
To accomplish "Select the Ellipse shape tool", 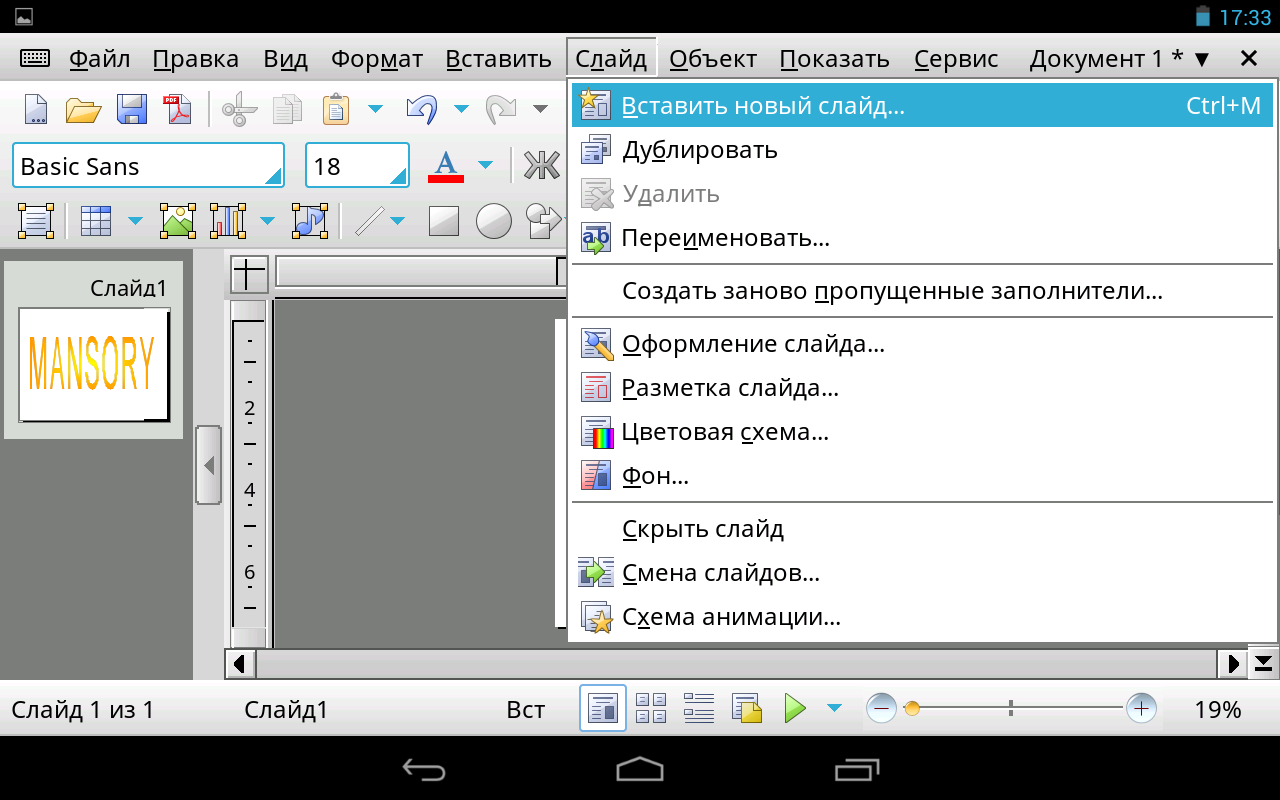I will point(493,221).
